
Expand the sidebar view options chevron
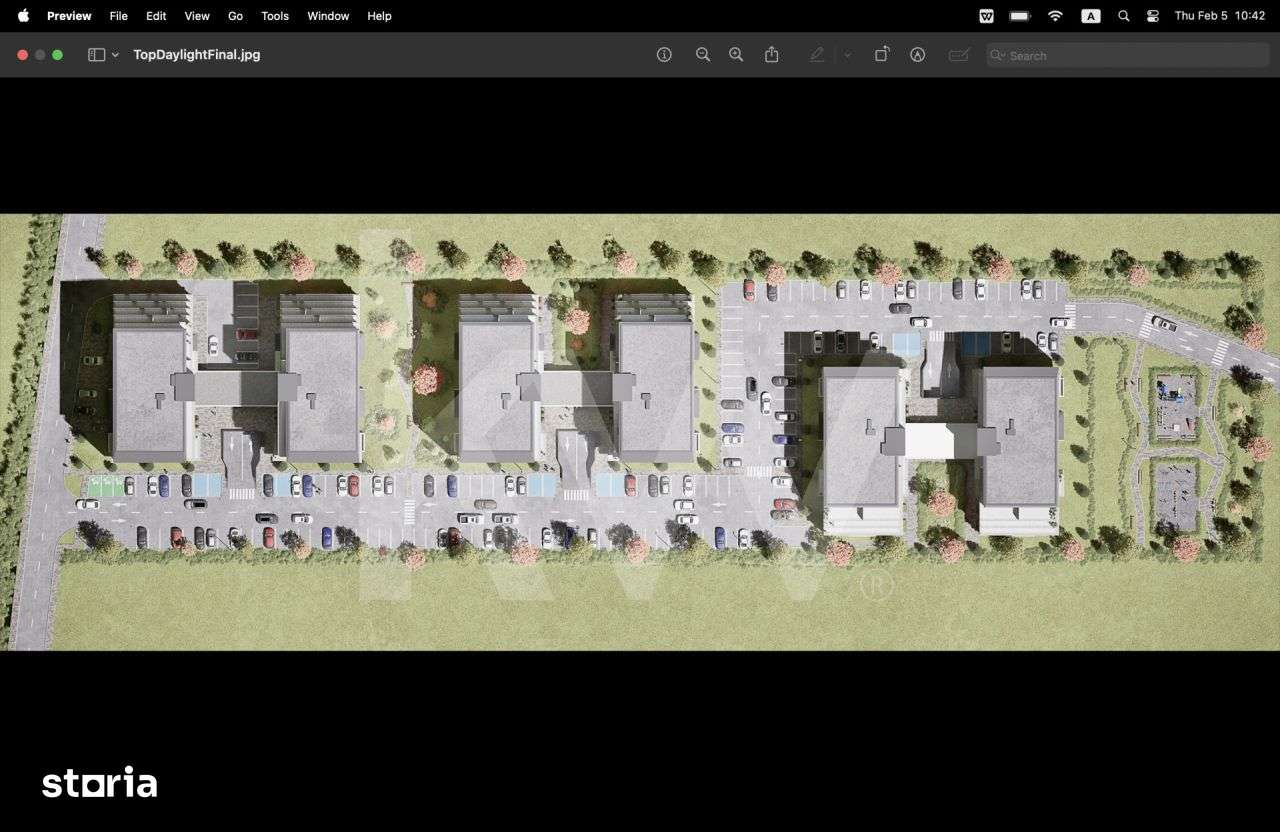click(x=116, y=55)
